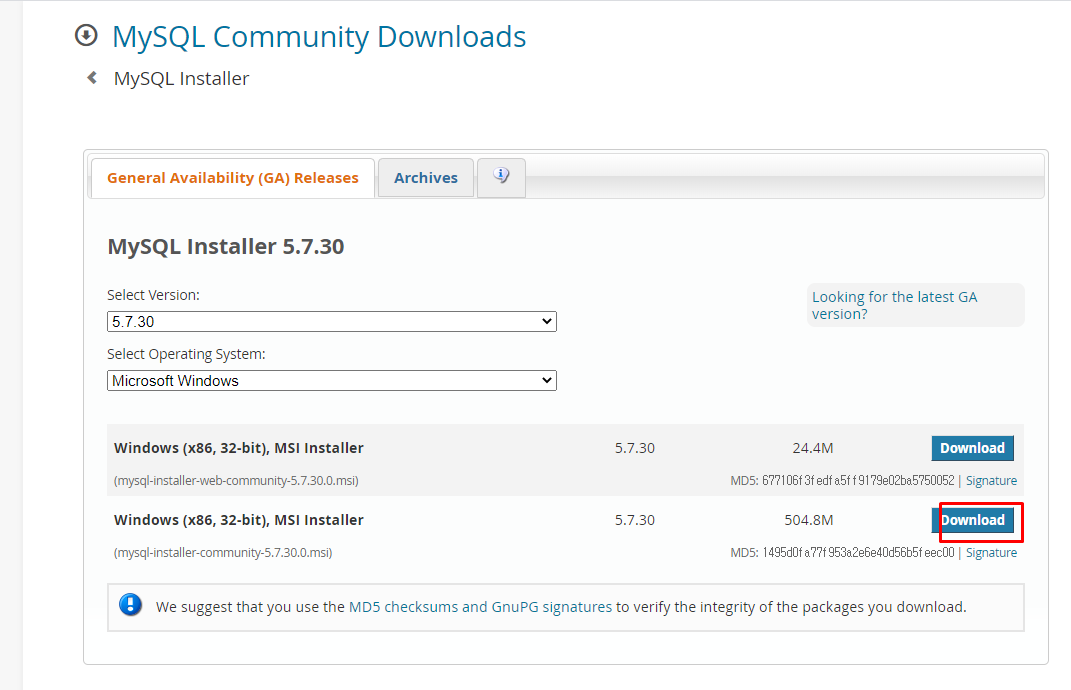Select the MySQL Installer 5.7.30 heading text
Screen dimensions: 1071x690
click(226, 246)
